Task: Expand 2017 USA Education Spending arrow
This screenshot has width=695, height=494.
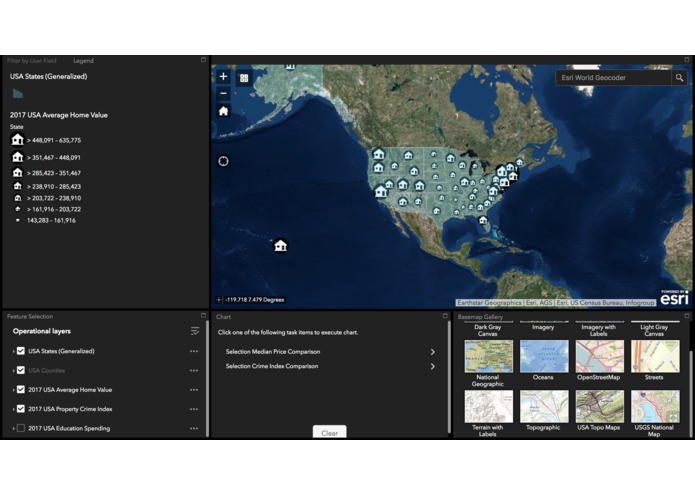Action: click(13, 429)
